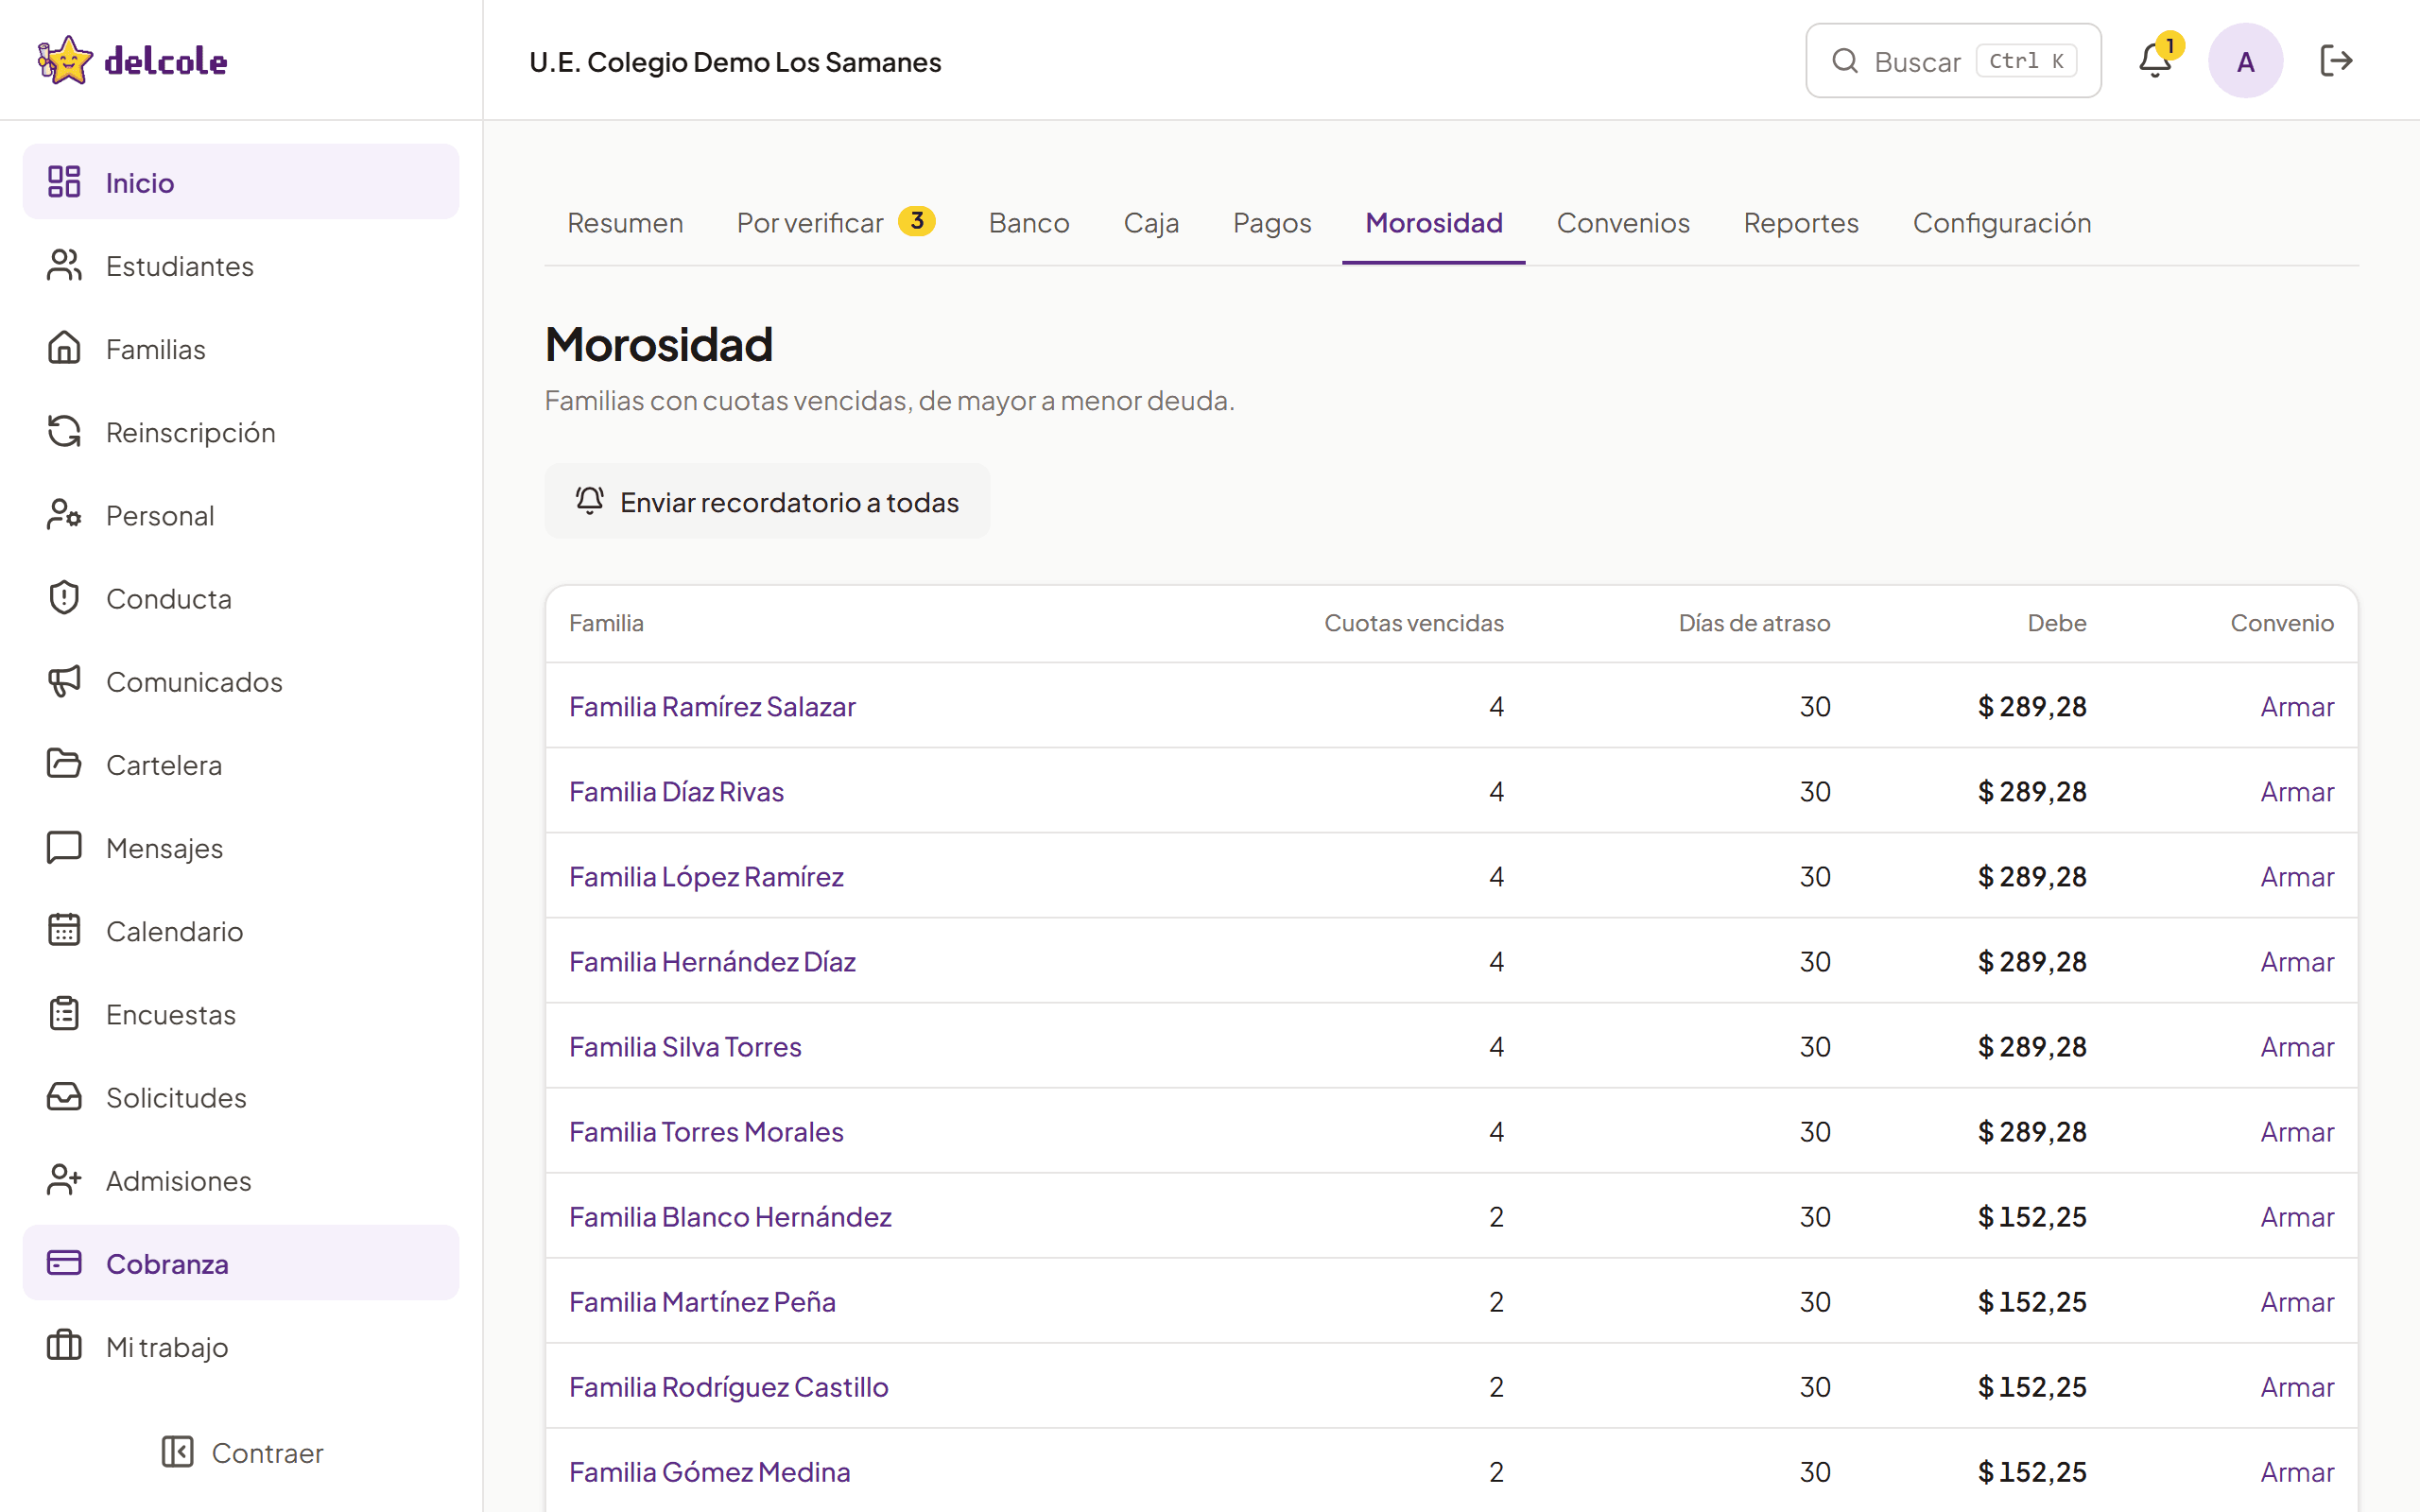2420x1512 pixels.
Task: Open Familia Ramírez Salazar link
Action: (712, 706)
